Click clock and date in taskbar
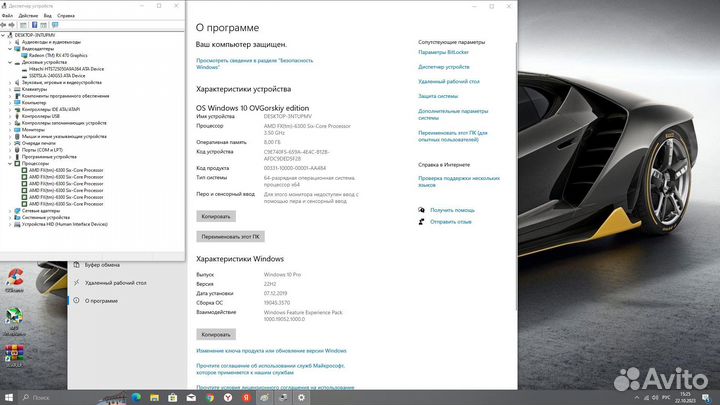The height and width of the screenshot is (405, 720). pos(685,398)
